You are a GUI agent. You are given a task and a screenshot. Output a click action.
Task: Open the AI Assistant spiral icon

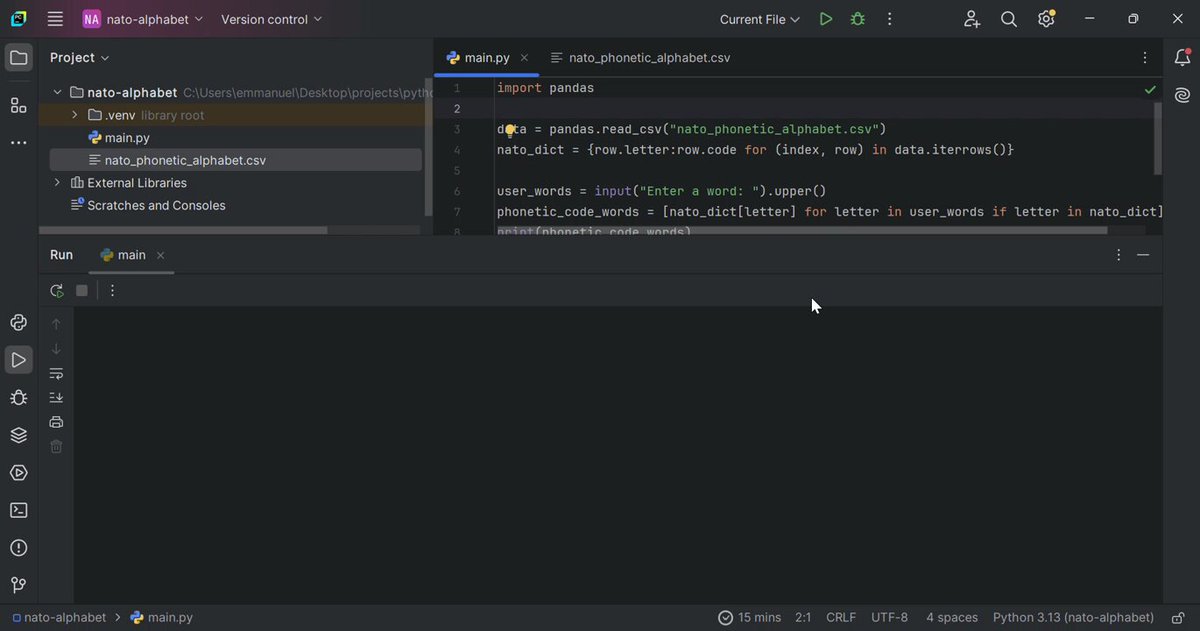click(x=1182, y=95)
